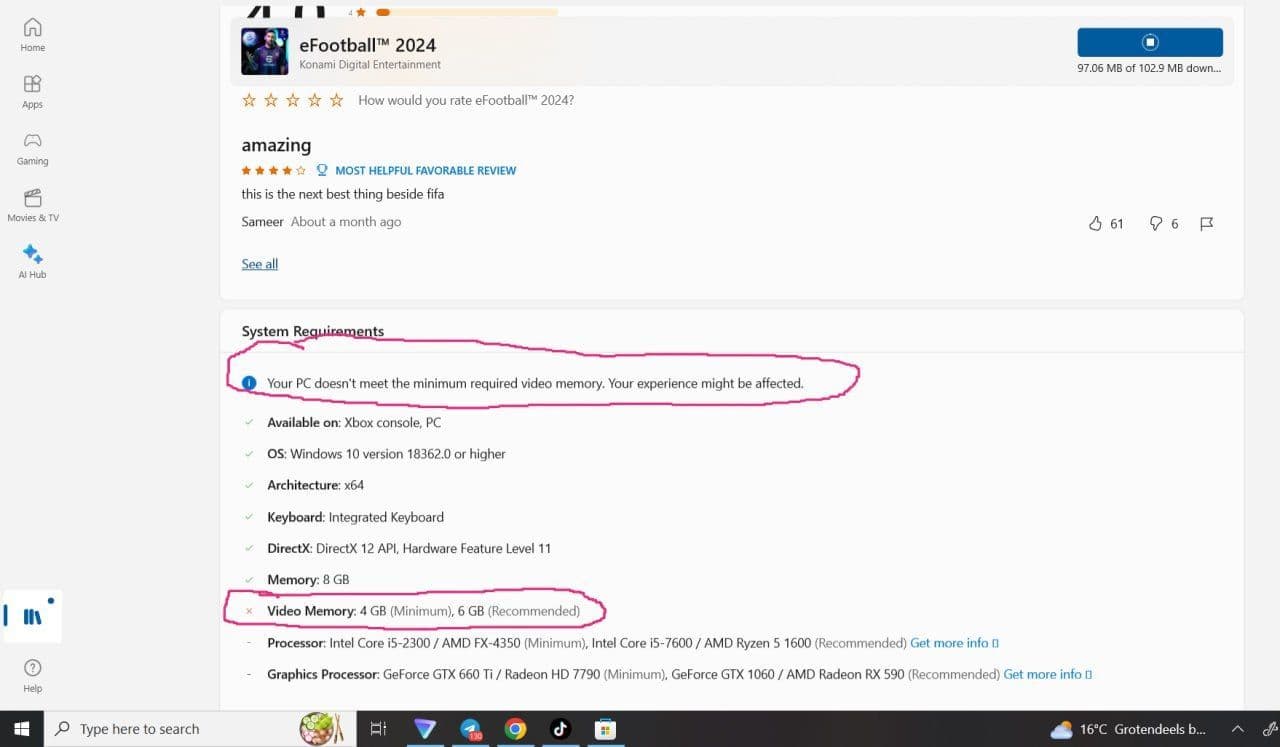Viewport: 1280px width, 747px height.
Task: Open the Library from sidebar
Action: point(33,616)
